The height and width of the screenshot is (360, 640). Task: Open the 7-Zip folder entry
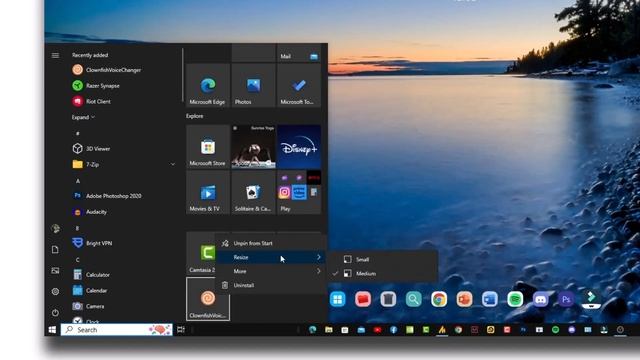point(124,164)
